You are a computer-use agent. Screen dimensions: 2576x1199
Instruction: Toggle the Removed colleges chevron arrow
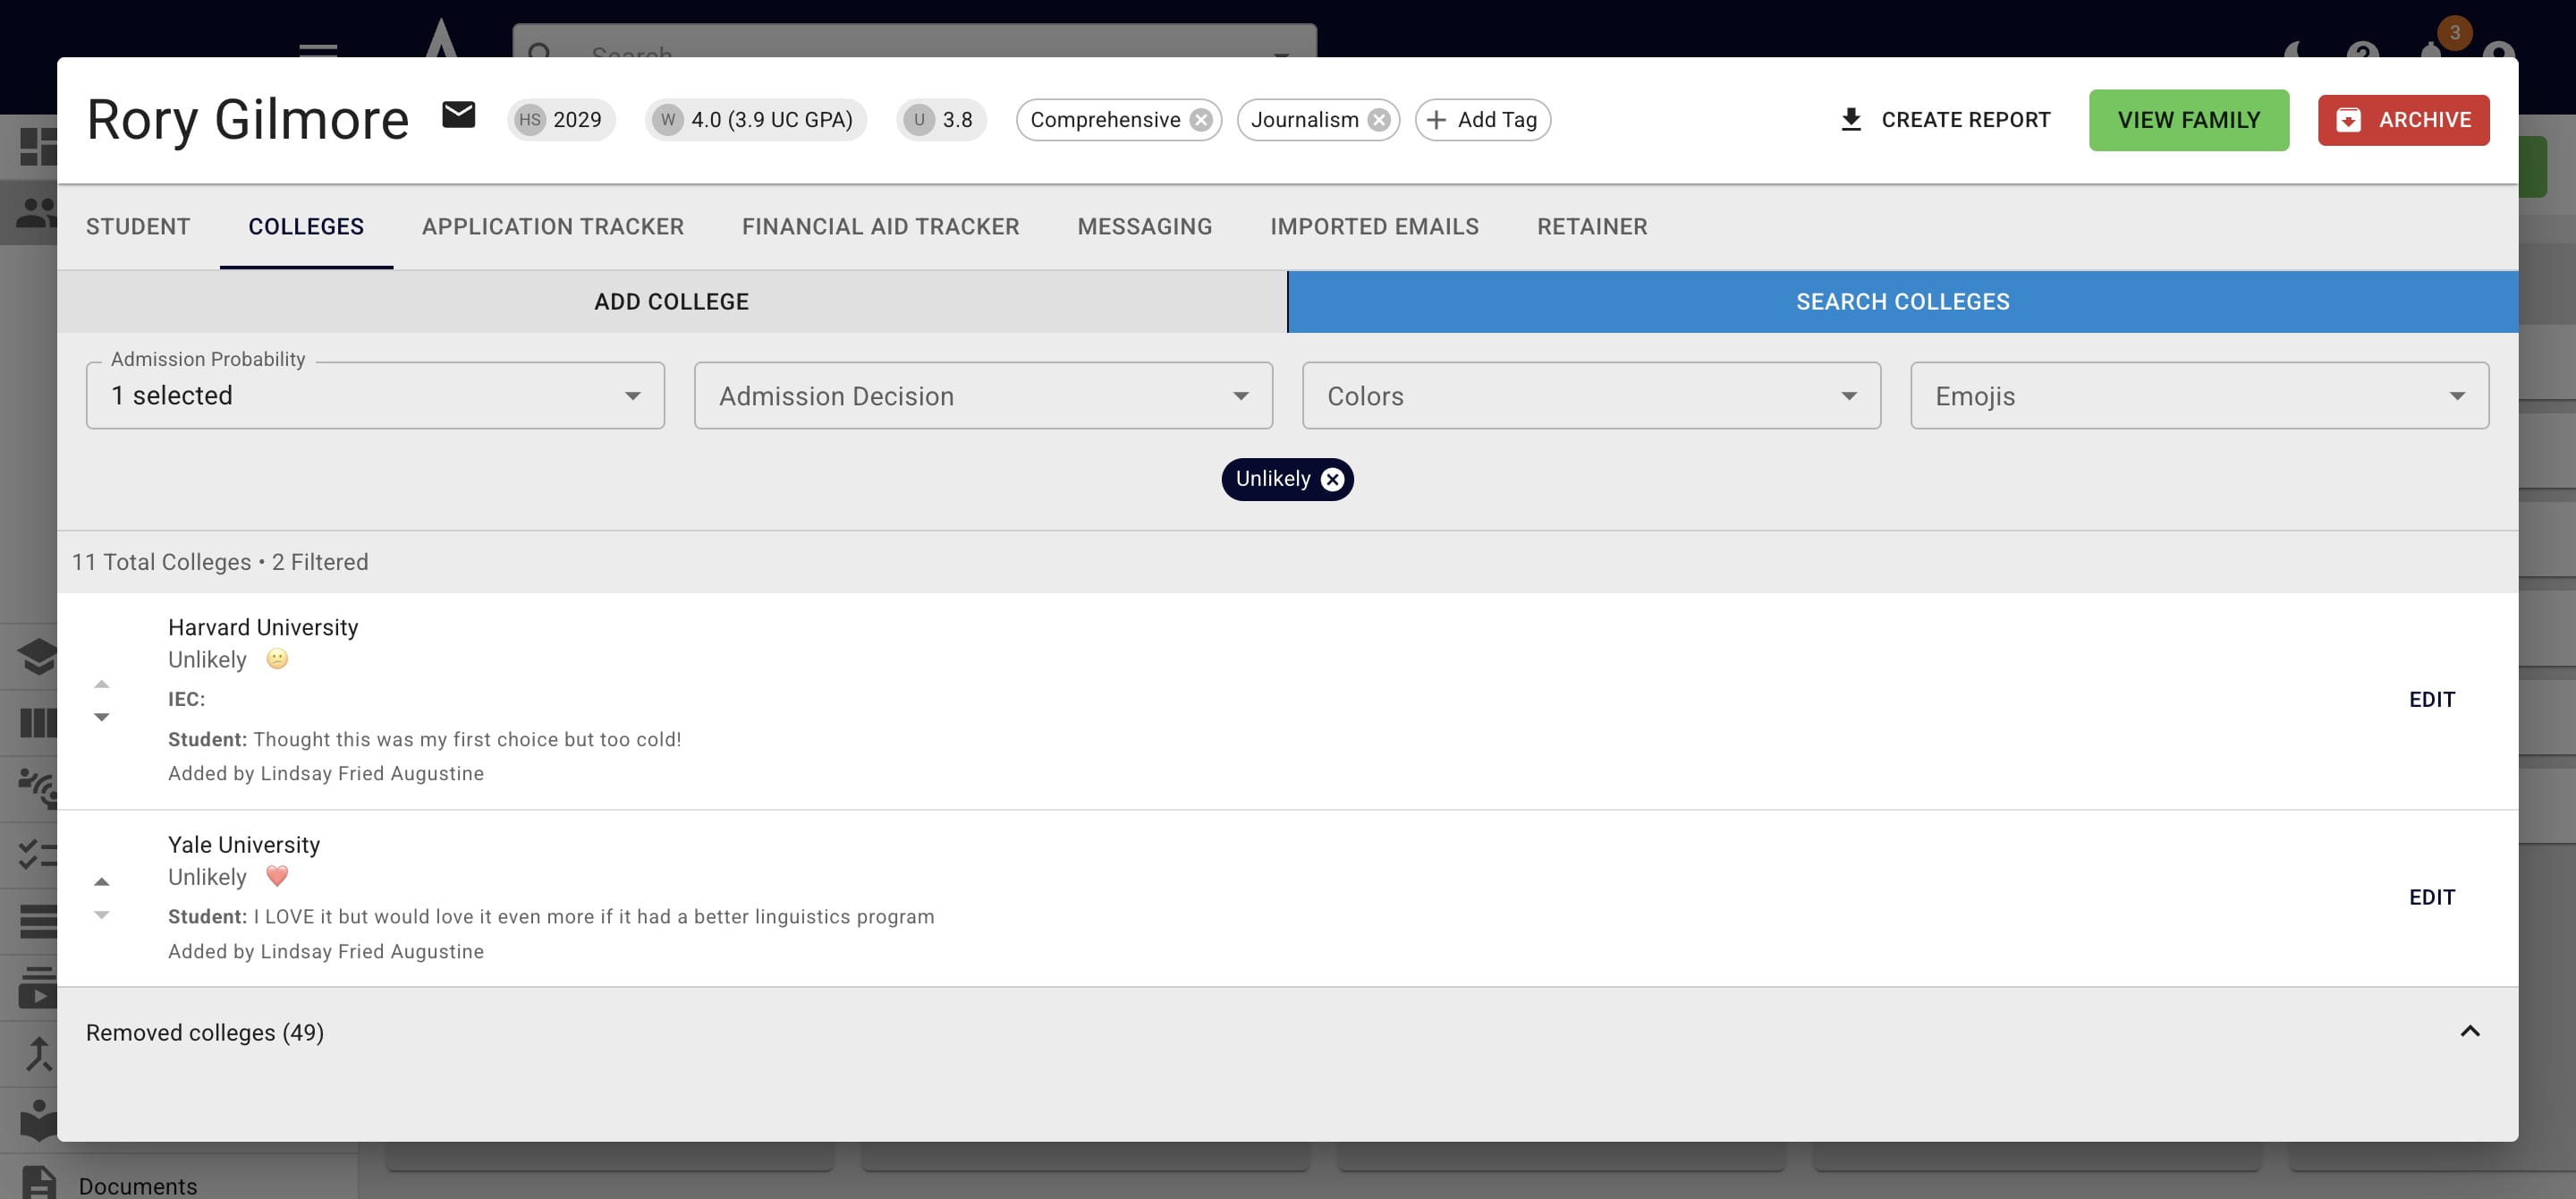point(2469,1032)
